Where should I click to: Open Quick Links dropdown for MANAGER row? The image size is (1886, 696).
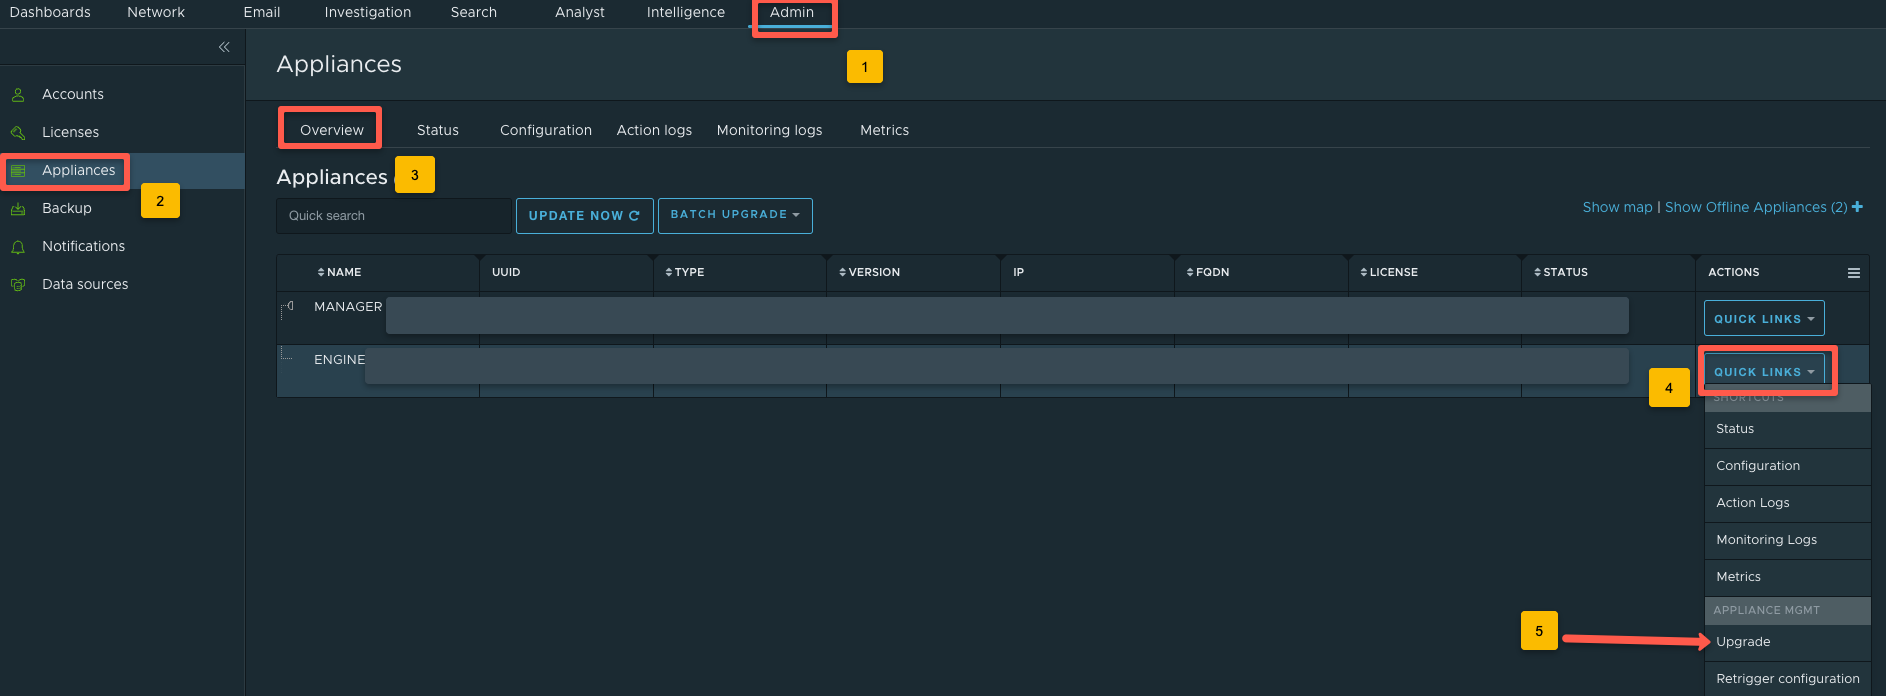pos(1763,319)
